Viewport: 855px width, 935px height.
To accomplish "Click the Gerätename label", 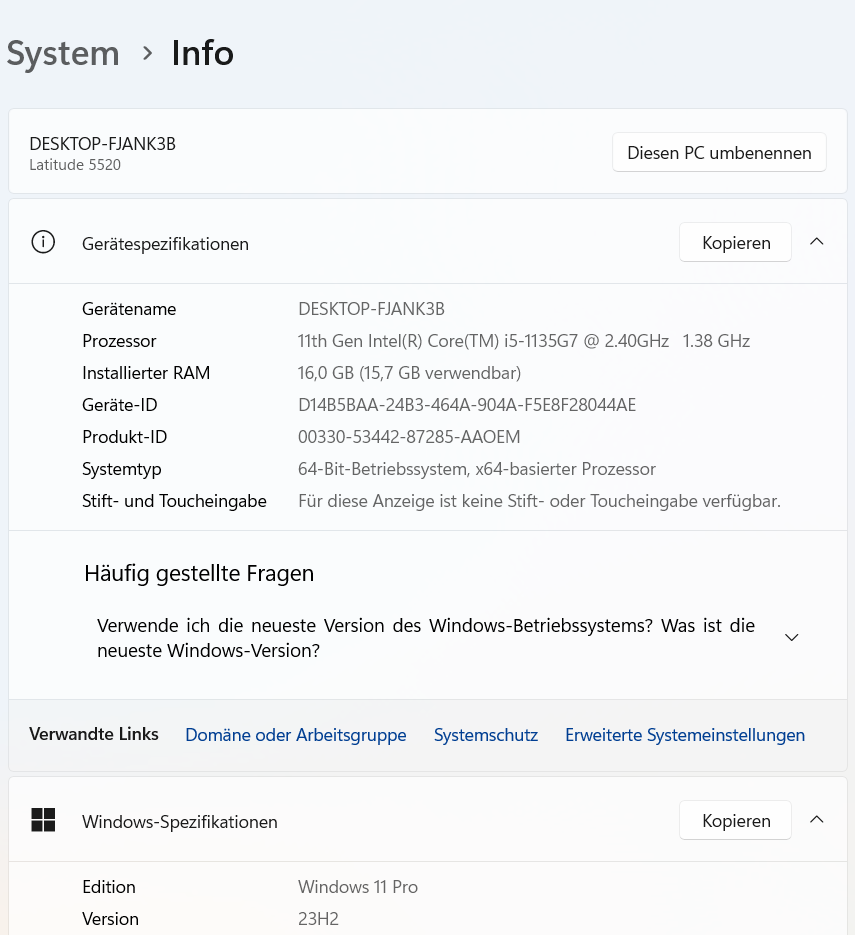I will click(x=129, y=309).
